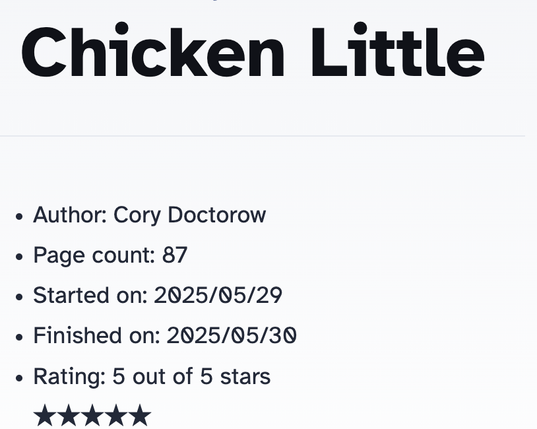Image resolution: width=537 pixels, height=429 pixels.
Task: Click the start date 2025/05/29
Action: point(218,295)
